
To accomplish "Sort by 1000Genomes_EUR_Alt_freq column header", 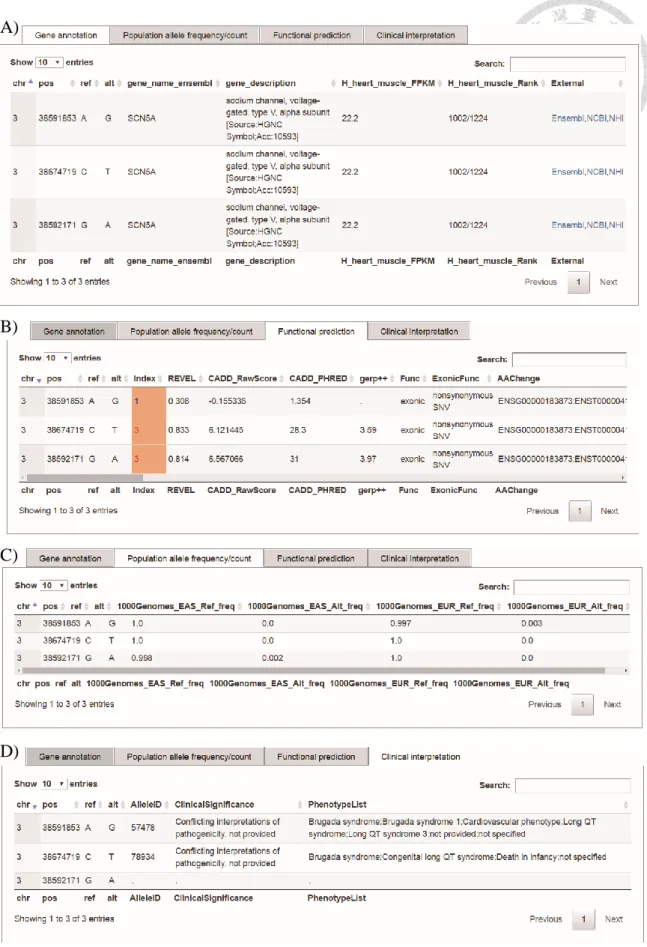I will (x=565, y=606).
